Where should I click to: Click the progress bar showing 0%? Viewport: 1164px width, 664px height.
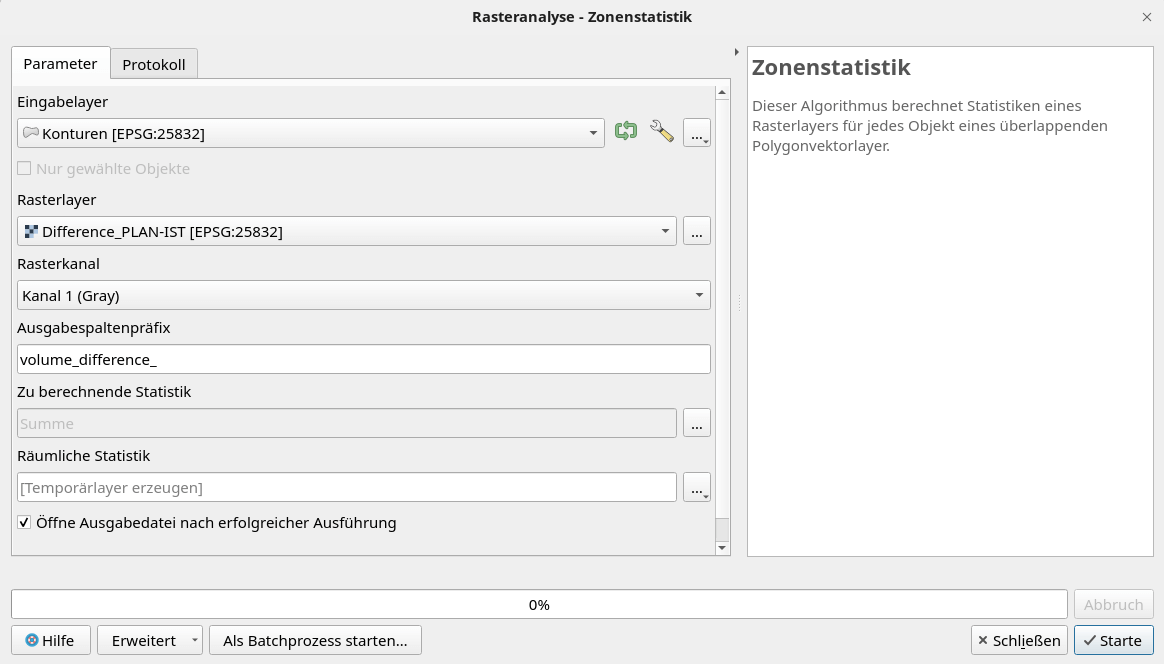(x=540, y=604)
